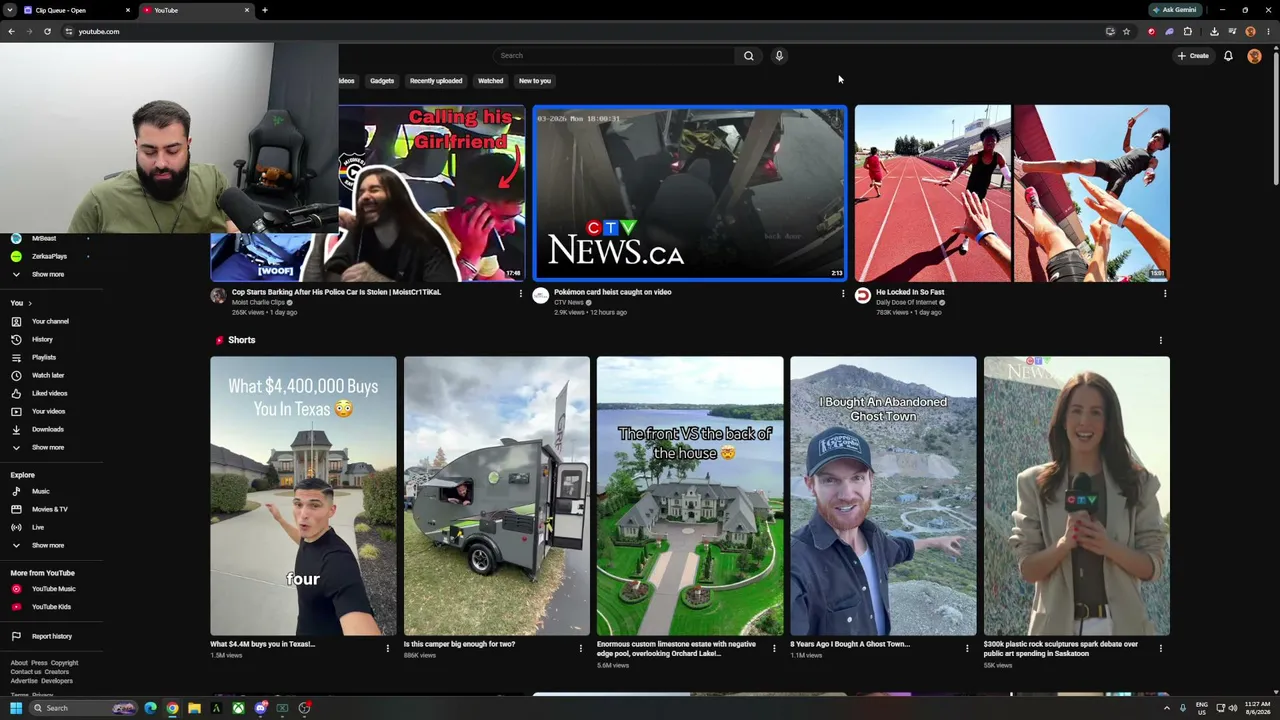Expand Show more under Explore
Image resolution: width=1280 pixels, height=720 pixels.
click(x=50, y=545)
